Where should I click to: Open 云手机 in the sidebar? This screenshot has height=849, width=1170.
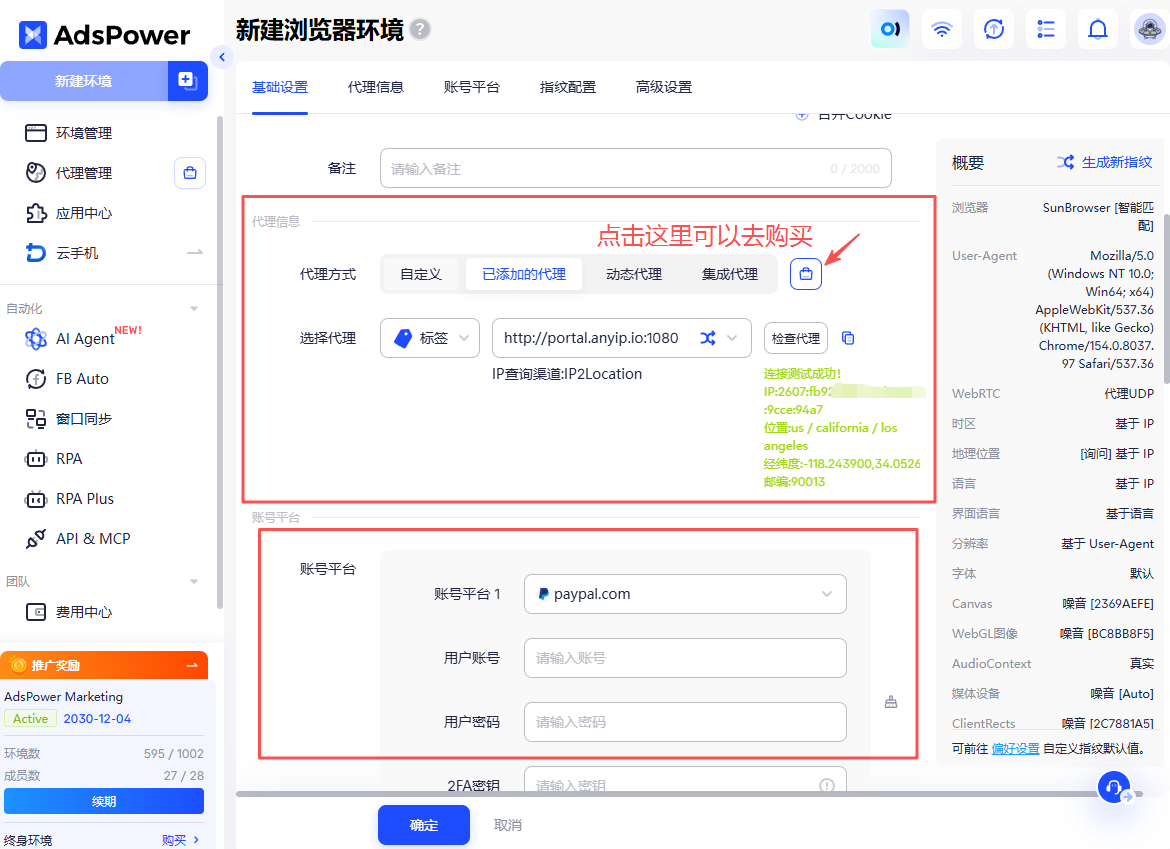coord(62,253)
